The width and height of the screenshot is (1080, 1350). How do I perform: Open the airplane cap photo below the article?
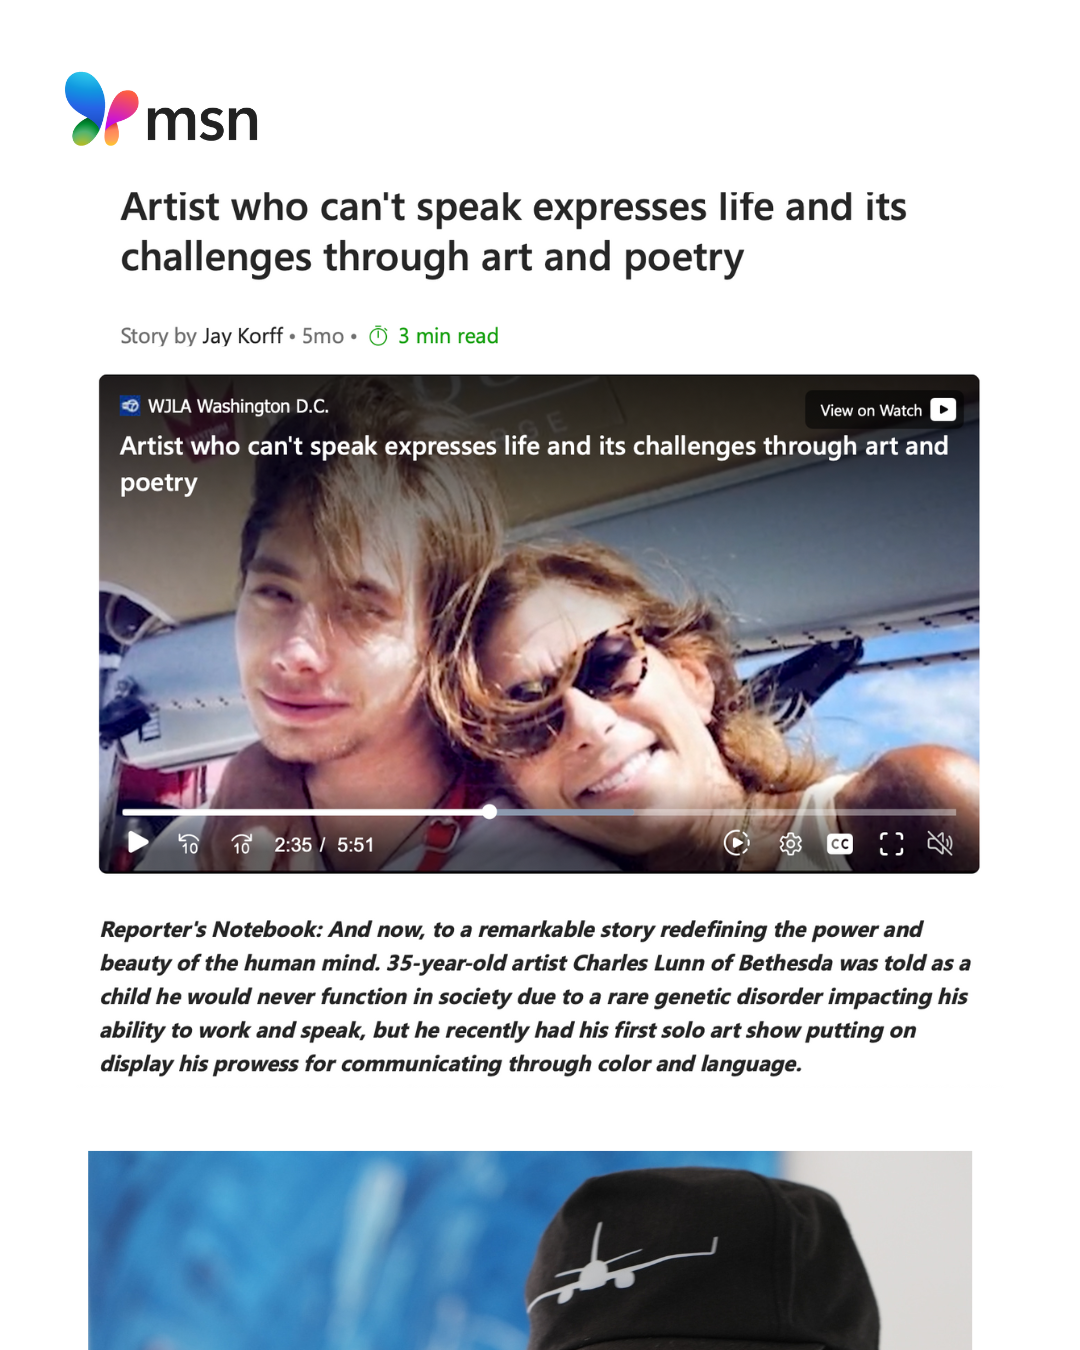pyautogui.click(x=530, y=1250)
